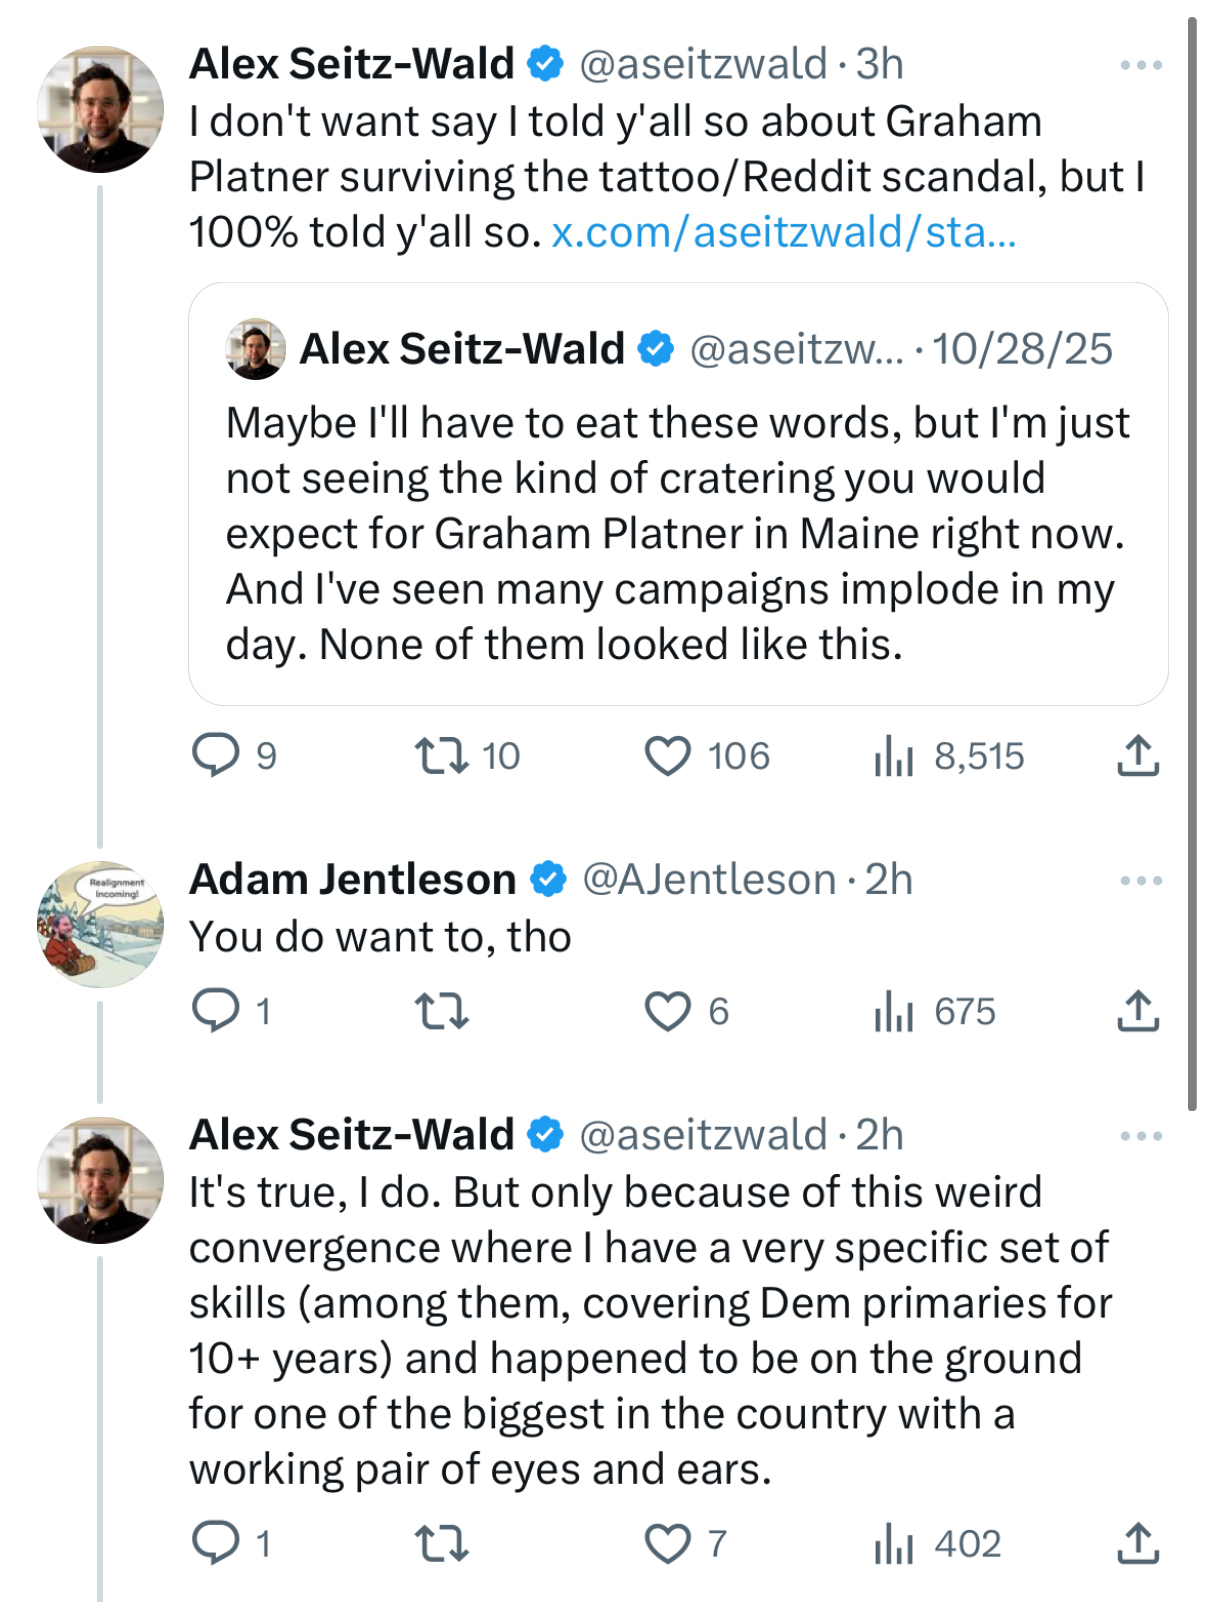
Task: Open more options for the top tweet
Action: 1141,65
